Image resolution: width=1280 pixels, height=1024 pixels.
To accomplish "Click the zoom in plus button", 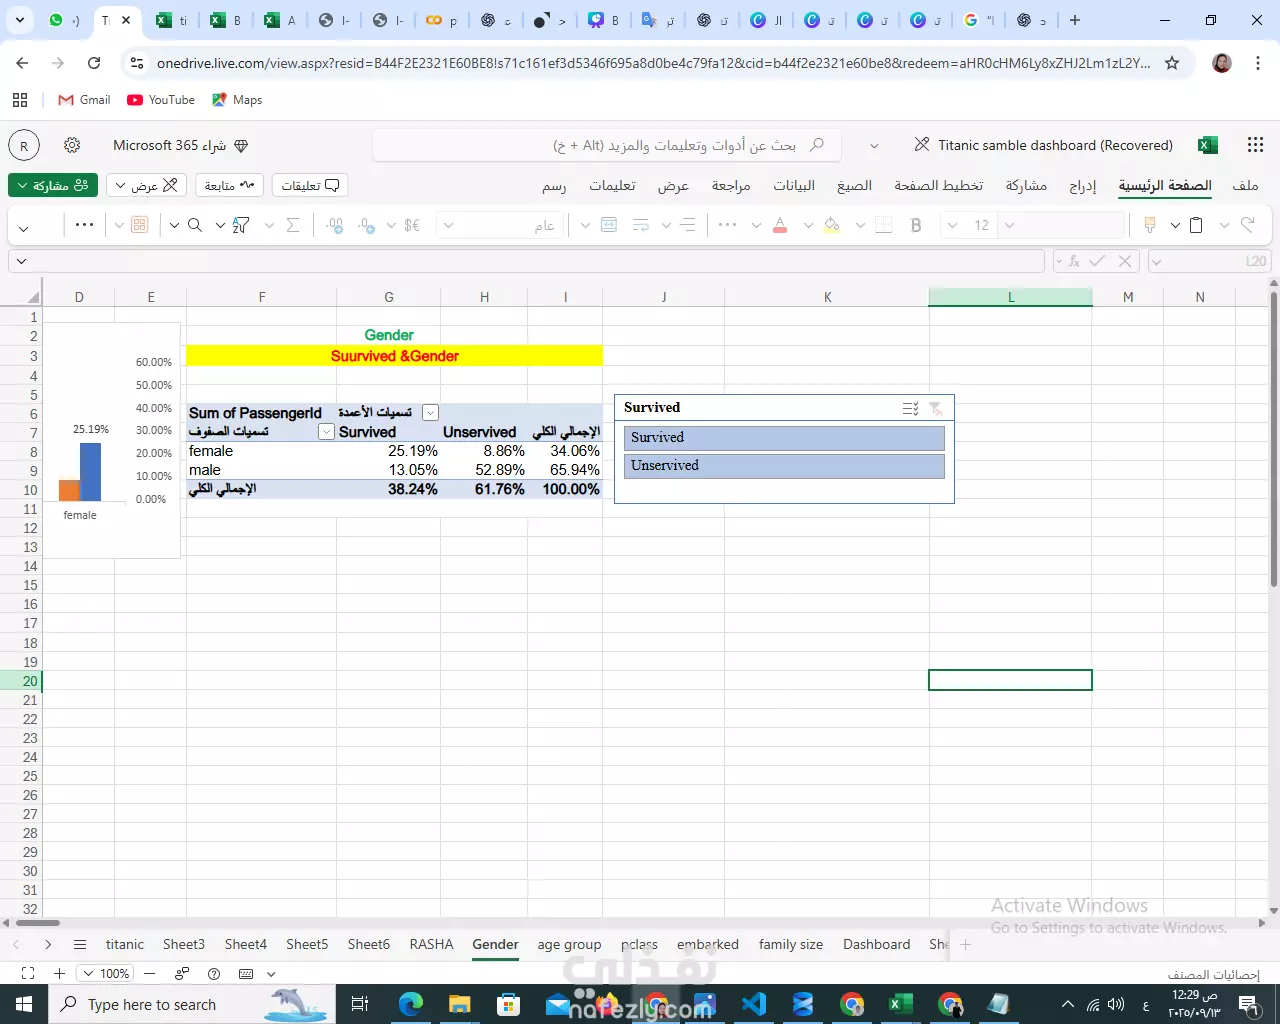I will [59, 973].
